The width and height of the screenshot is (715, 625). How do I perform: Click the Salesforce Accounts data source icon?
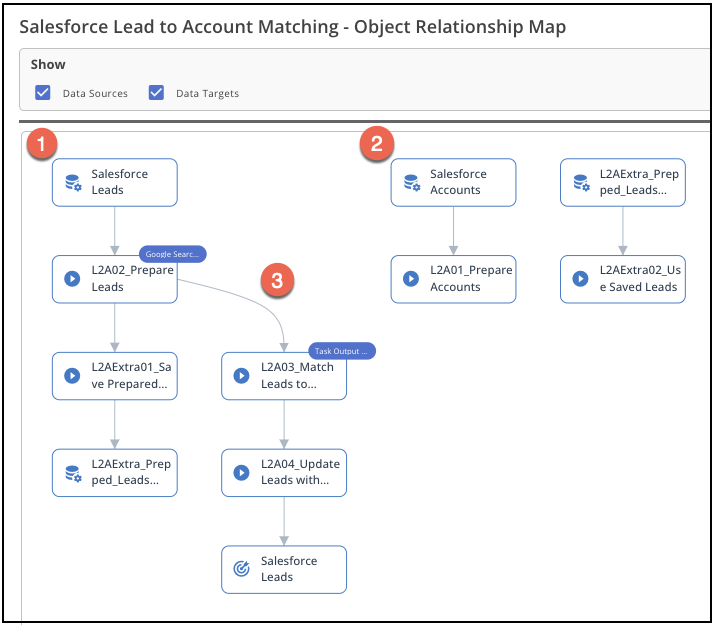tap(412, 182)
